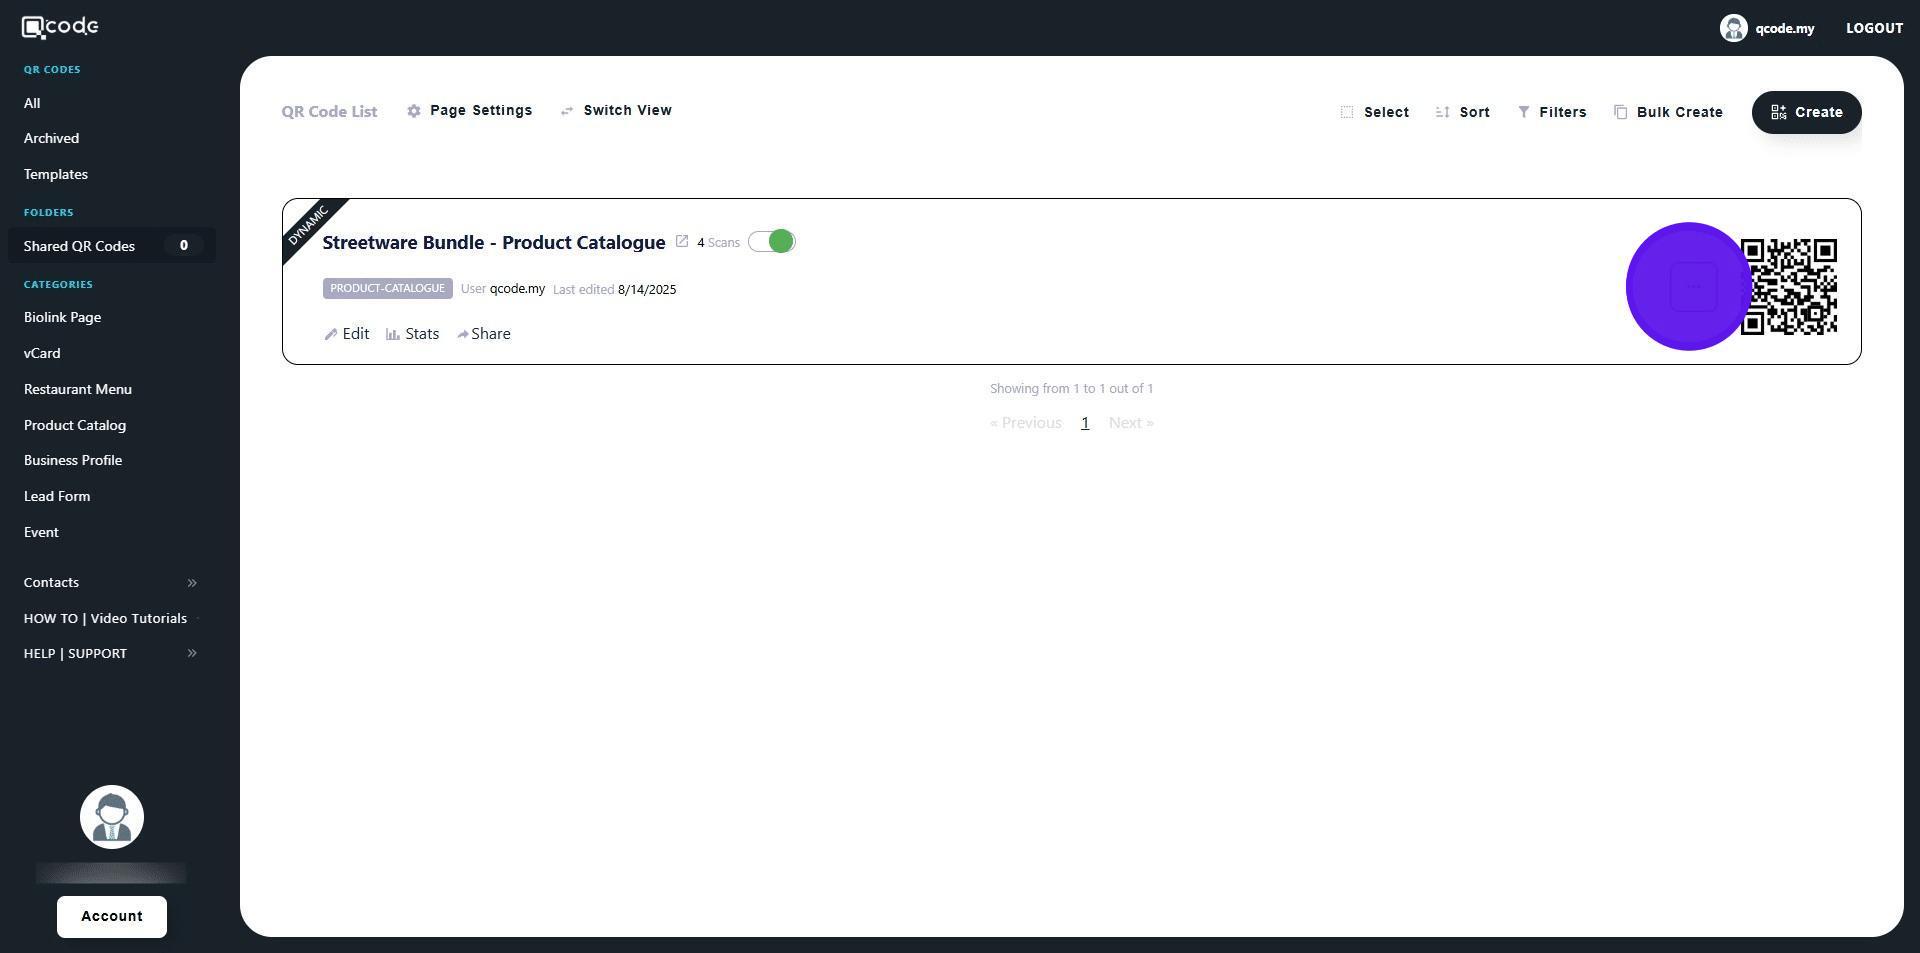Click the qcode logo in the header
1920x953 pixels.
coord(60,27)
